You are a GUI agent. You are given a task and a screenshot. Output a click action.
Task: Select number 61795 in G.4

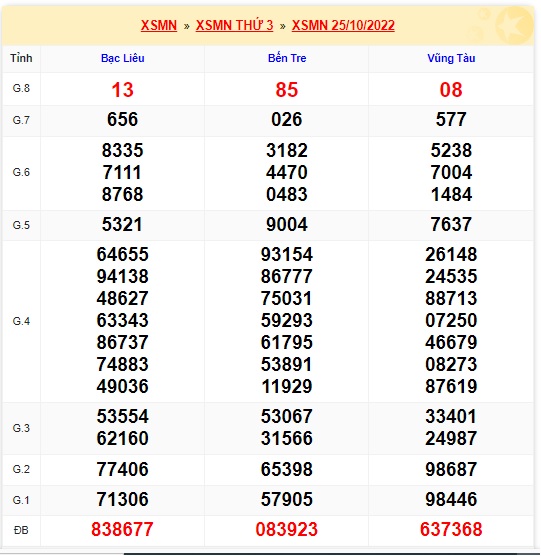287,342
